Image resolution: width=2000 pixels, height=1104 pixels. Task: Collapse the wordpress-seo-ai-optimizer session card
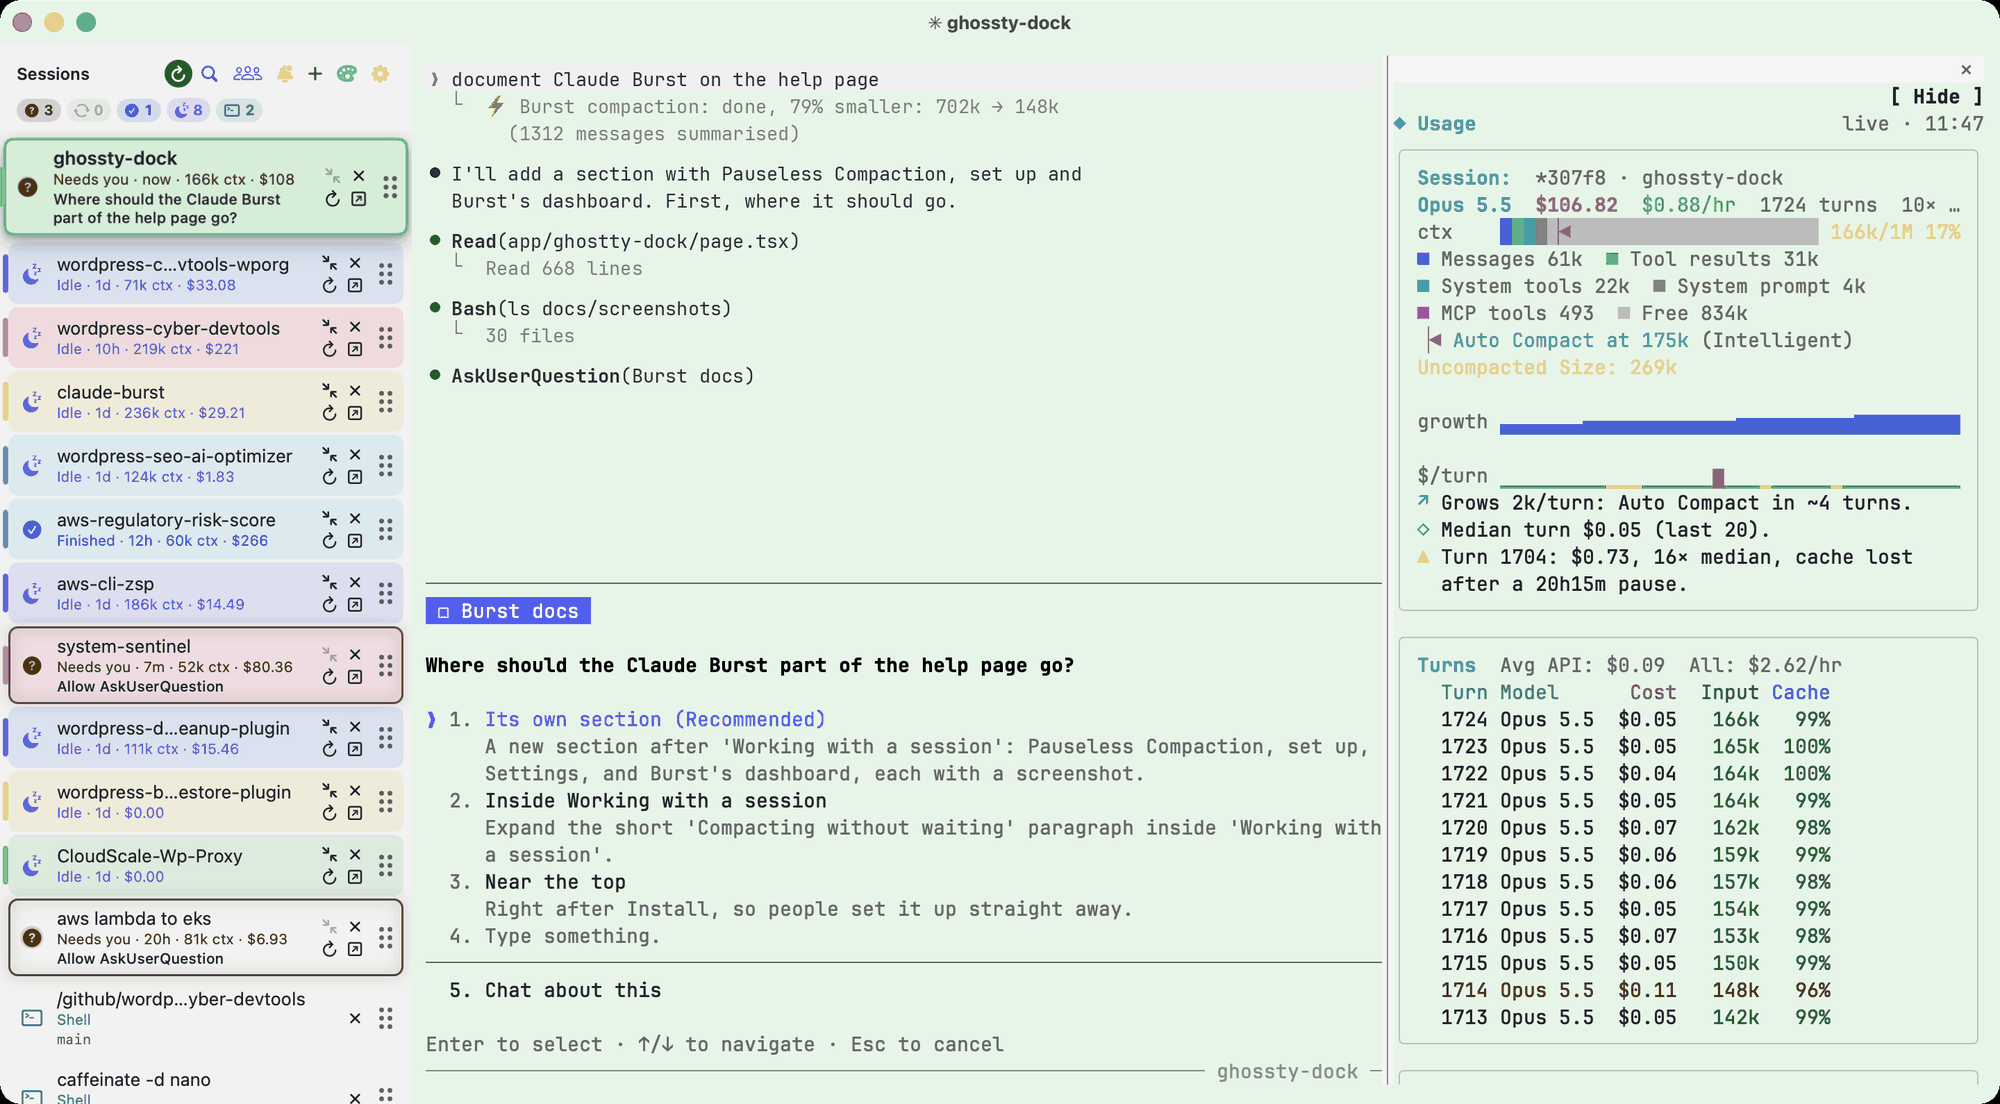pos(329,455)
